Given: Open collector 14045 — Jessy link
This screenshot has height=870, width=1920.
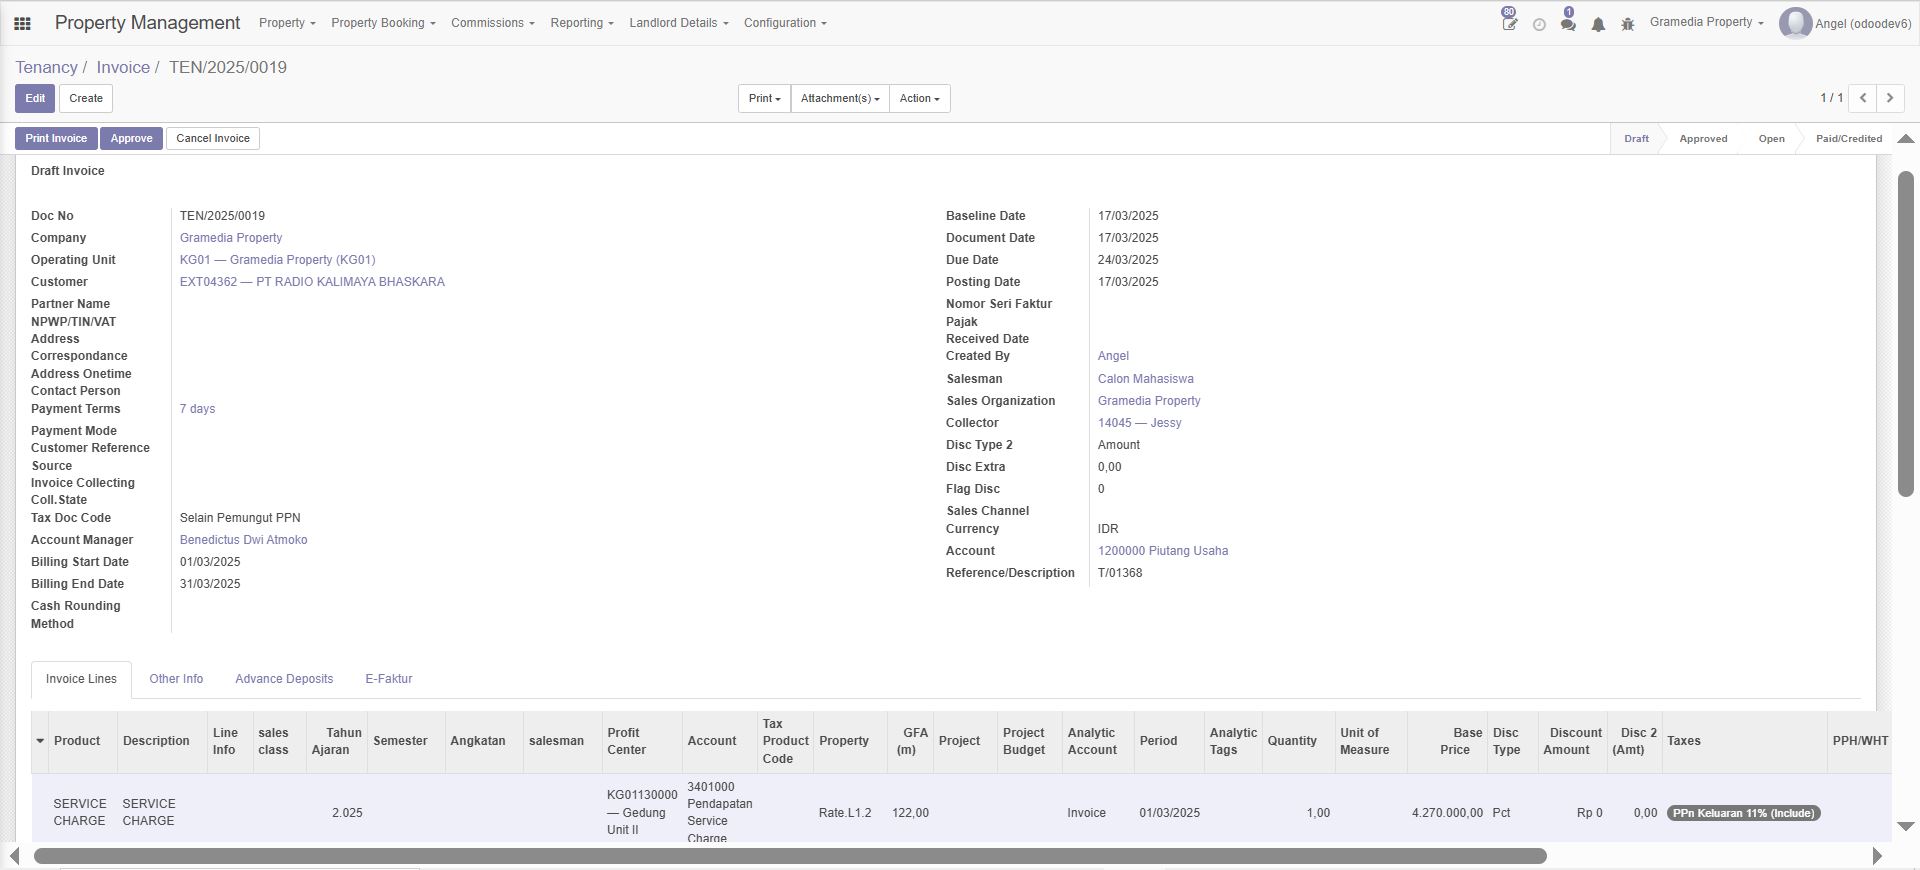Looking at the screenshot, I should pos(1140,423).
